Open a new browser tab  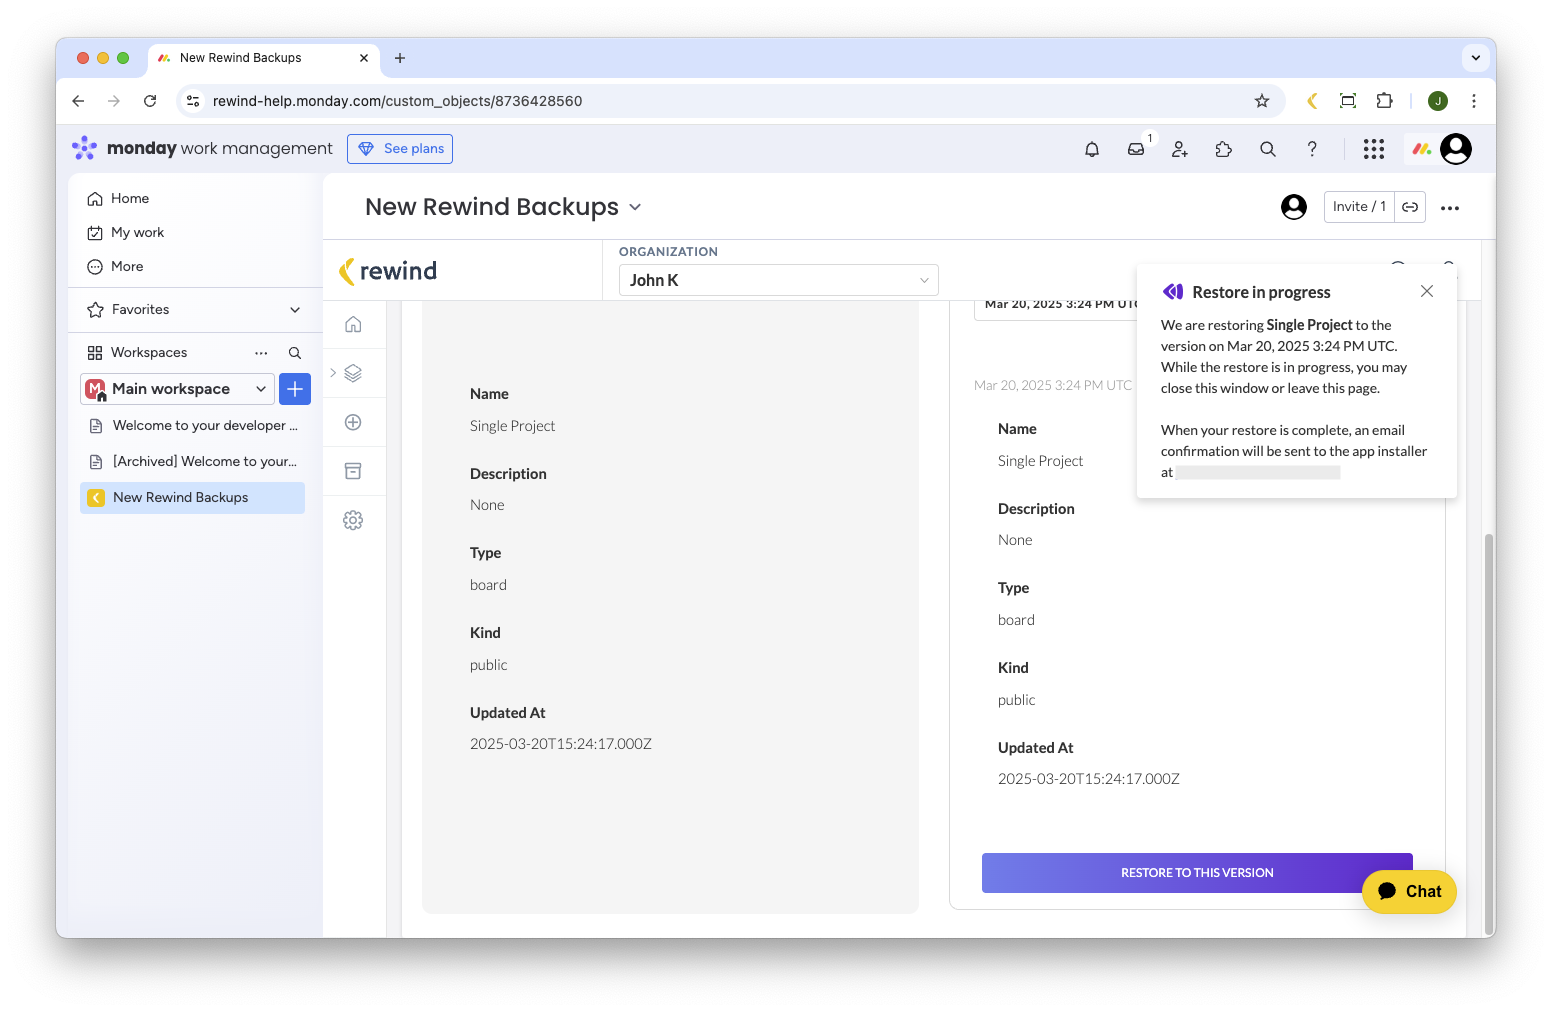pyautogui.click(x=400, y=58)
